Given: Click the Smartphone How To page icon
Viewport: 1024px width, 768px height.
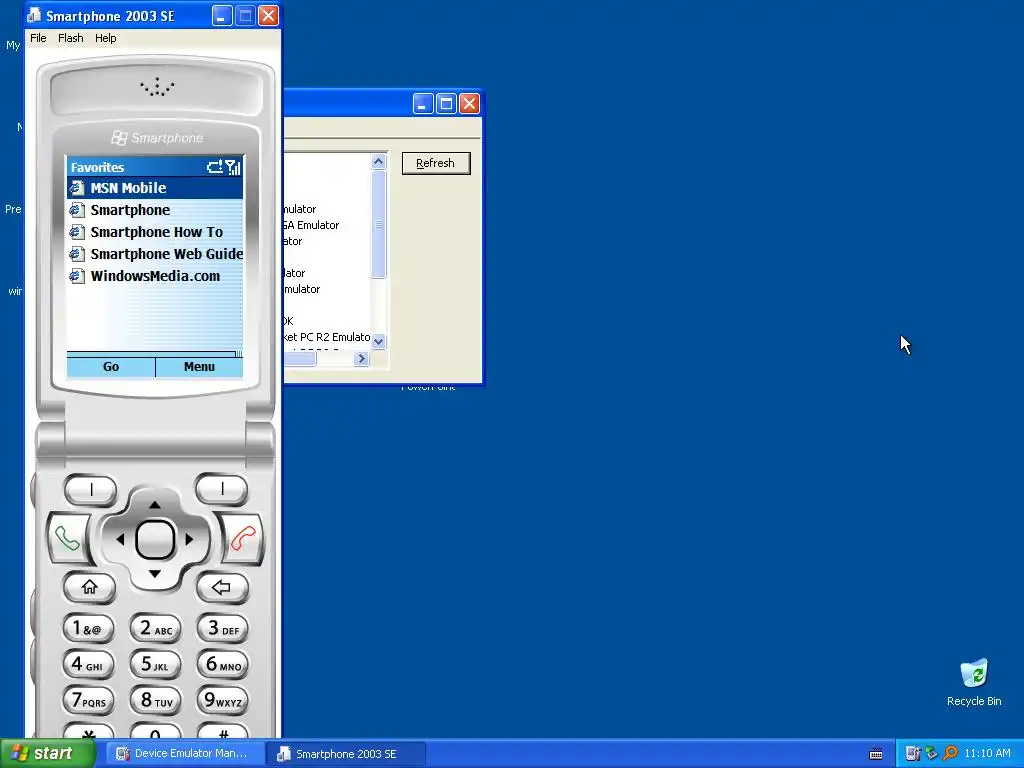Looking at the screenshot, I should (77, 232).
